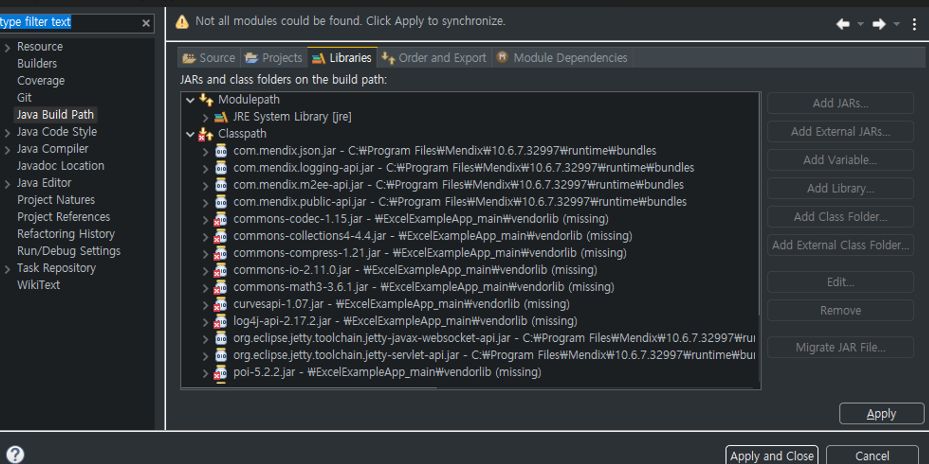
Task: Select Java Build Path in the tree
Action: click(x=55, y=114)
